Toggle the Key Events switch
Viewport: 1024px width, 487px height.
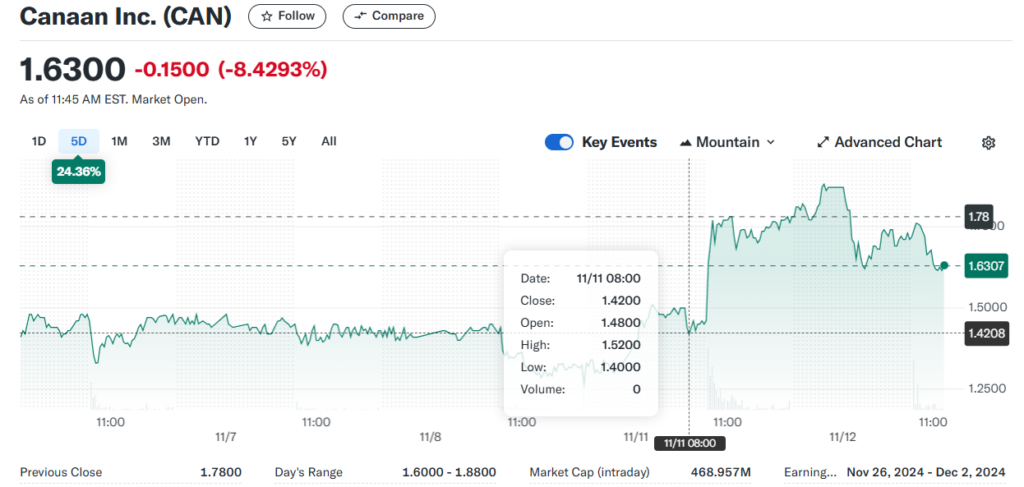tap(559, 142)
